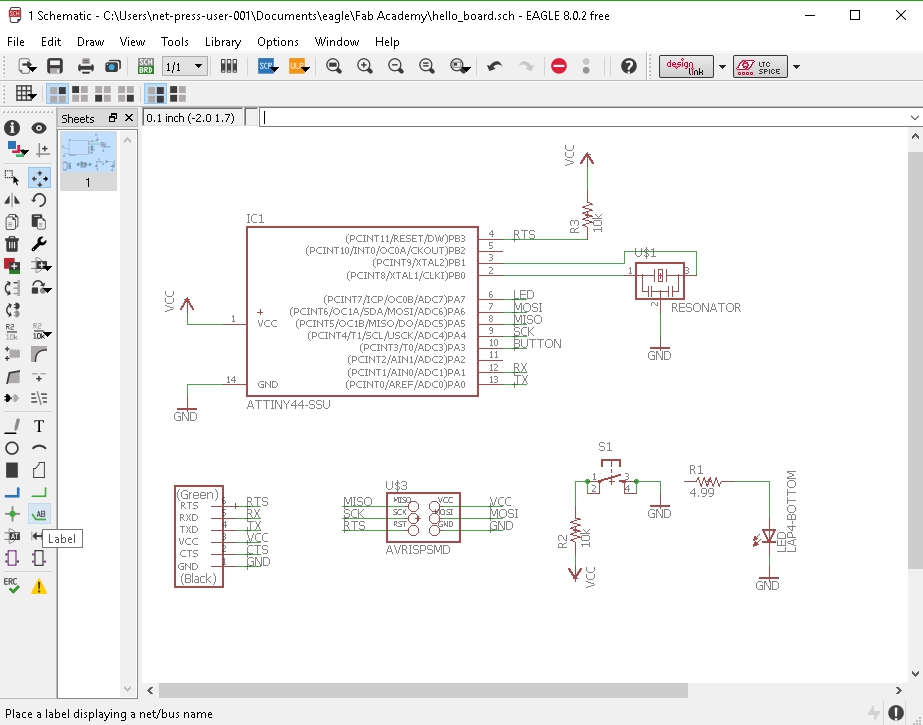923x725 pixels.
Task: Select the Module tool
Action: click(x=12, y=558)
